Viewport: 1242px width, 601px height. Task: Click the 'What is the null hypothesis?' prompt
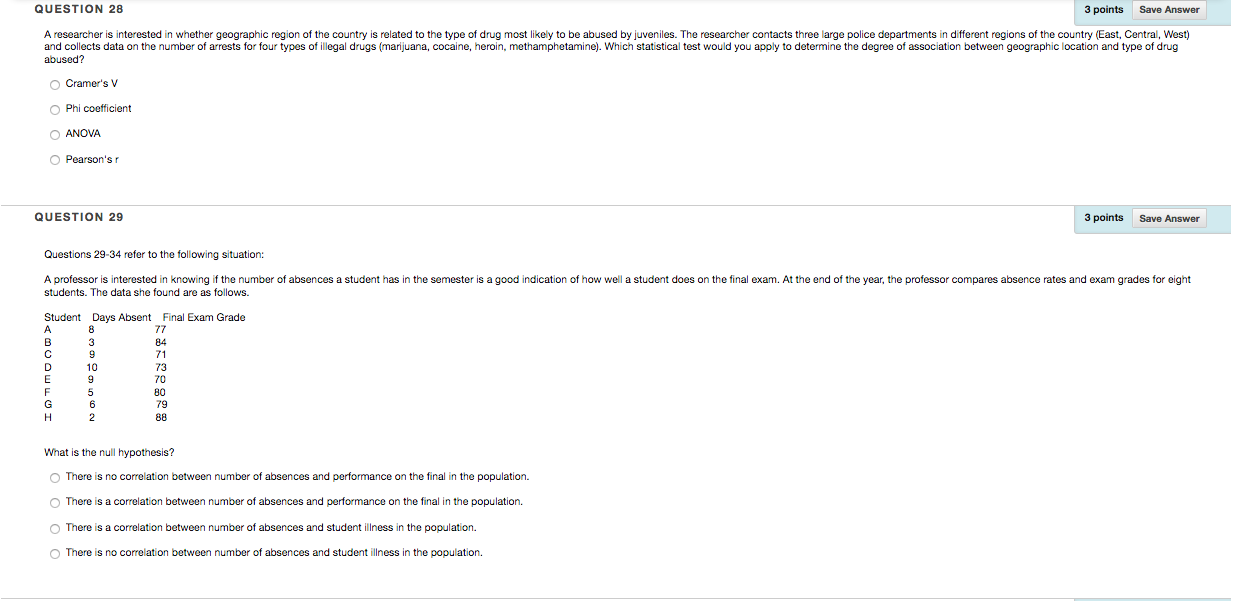(x=109, y=452)
